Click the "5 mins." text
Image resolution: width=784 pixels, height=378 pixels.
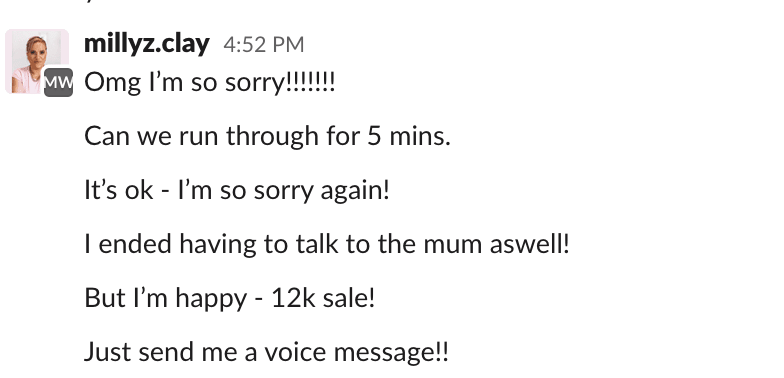coord(410,136)
